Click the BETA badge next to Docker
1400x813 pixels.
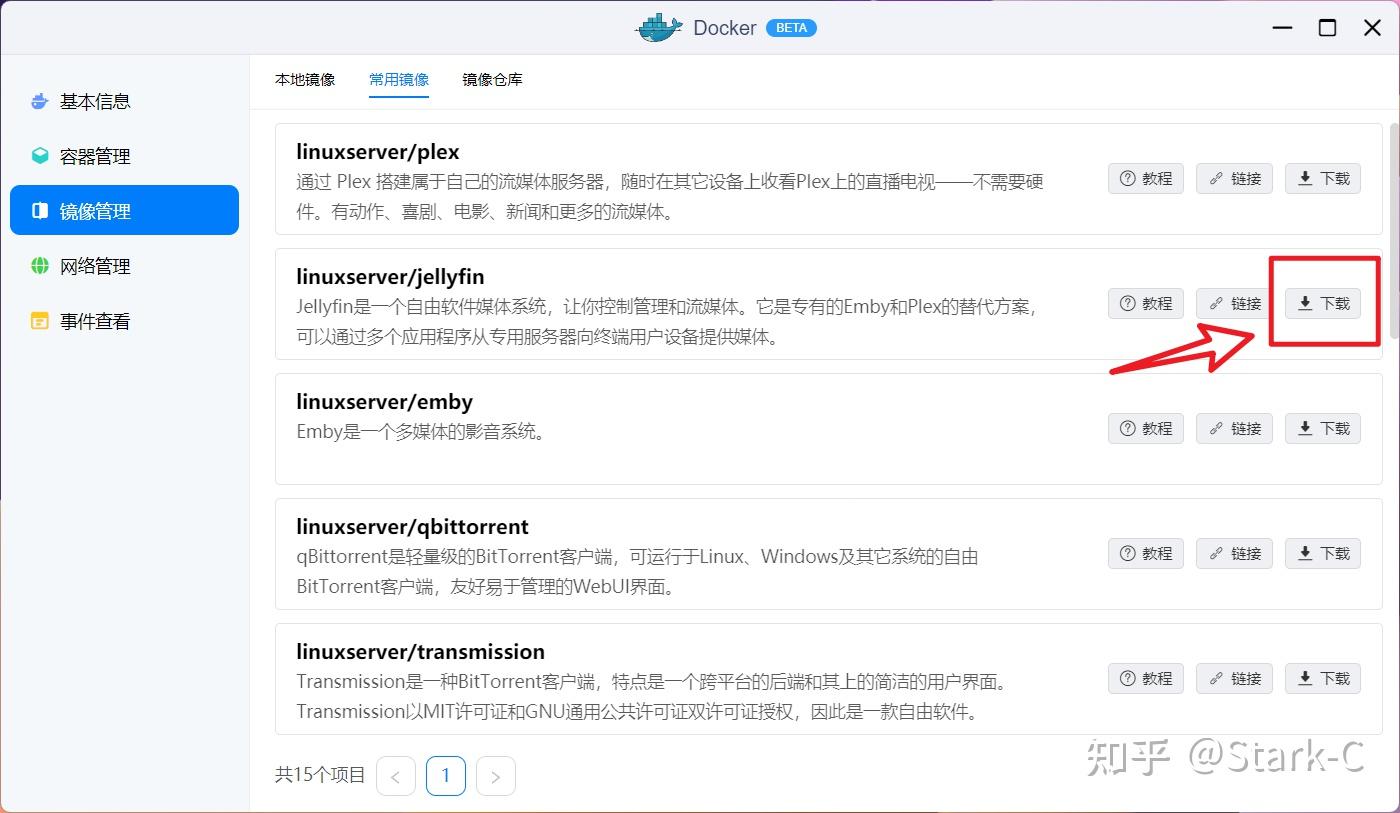791,27
